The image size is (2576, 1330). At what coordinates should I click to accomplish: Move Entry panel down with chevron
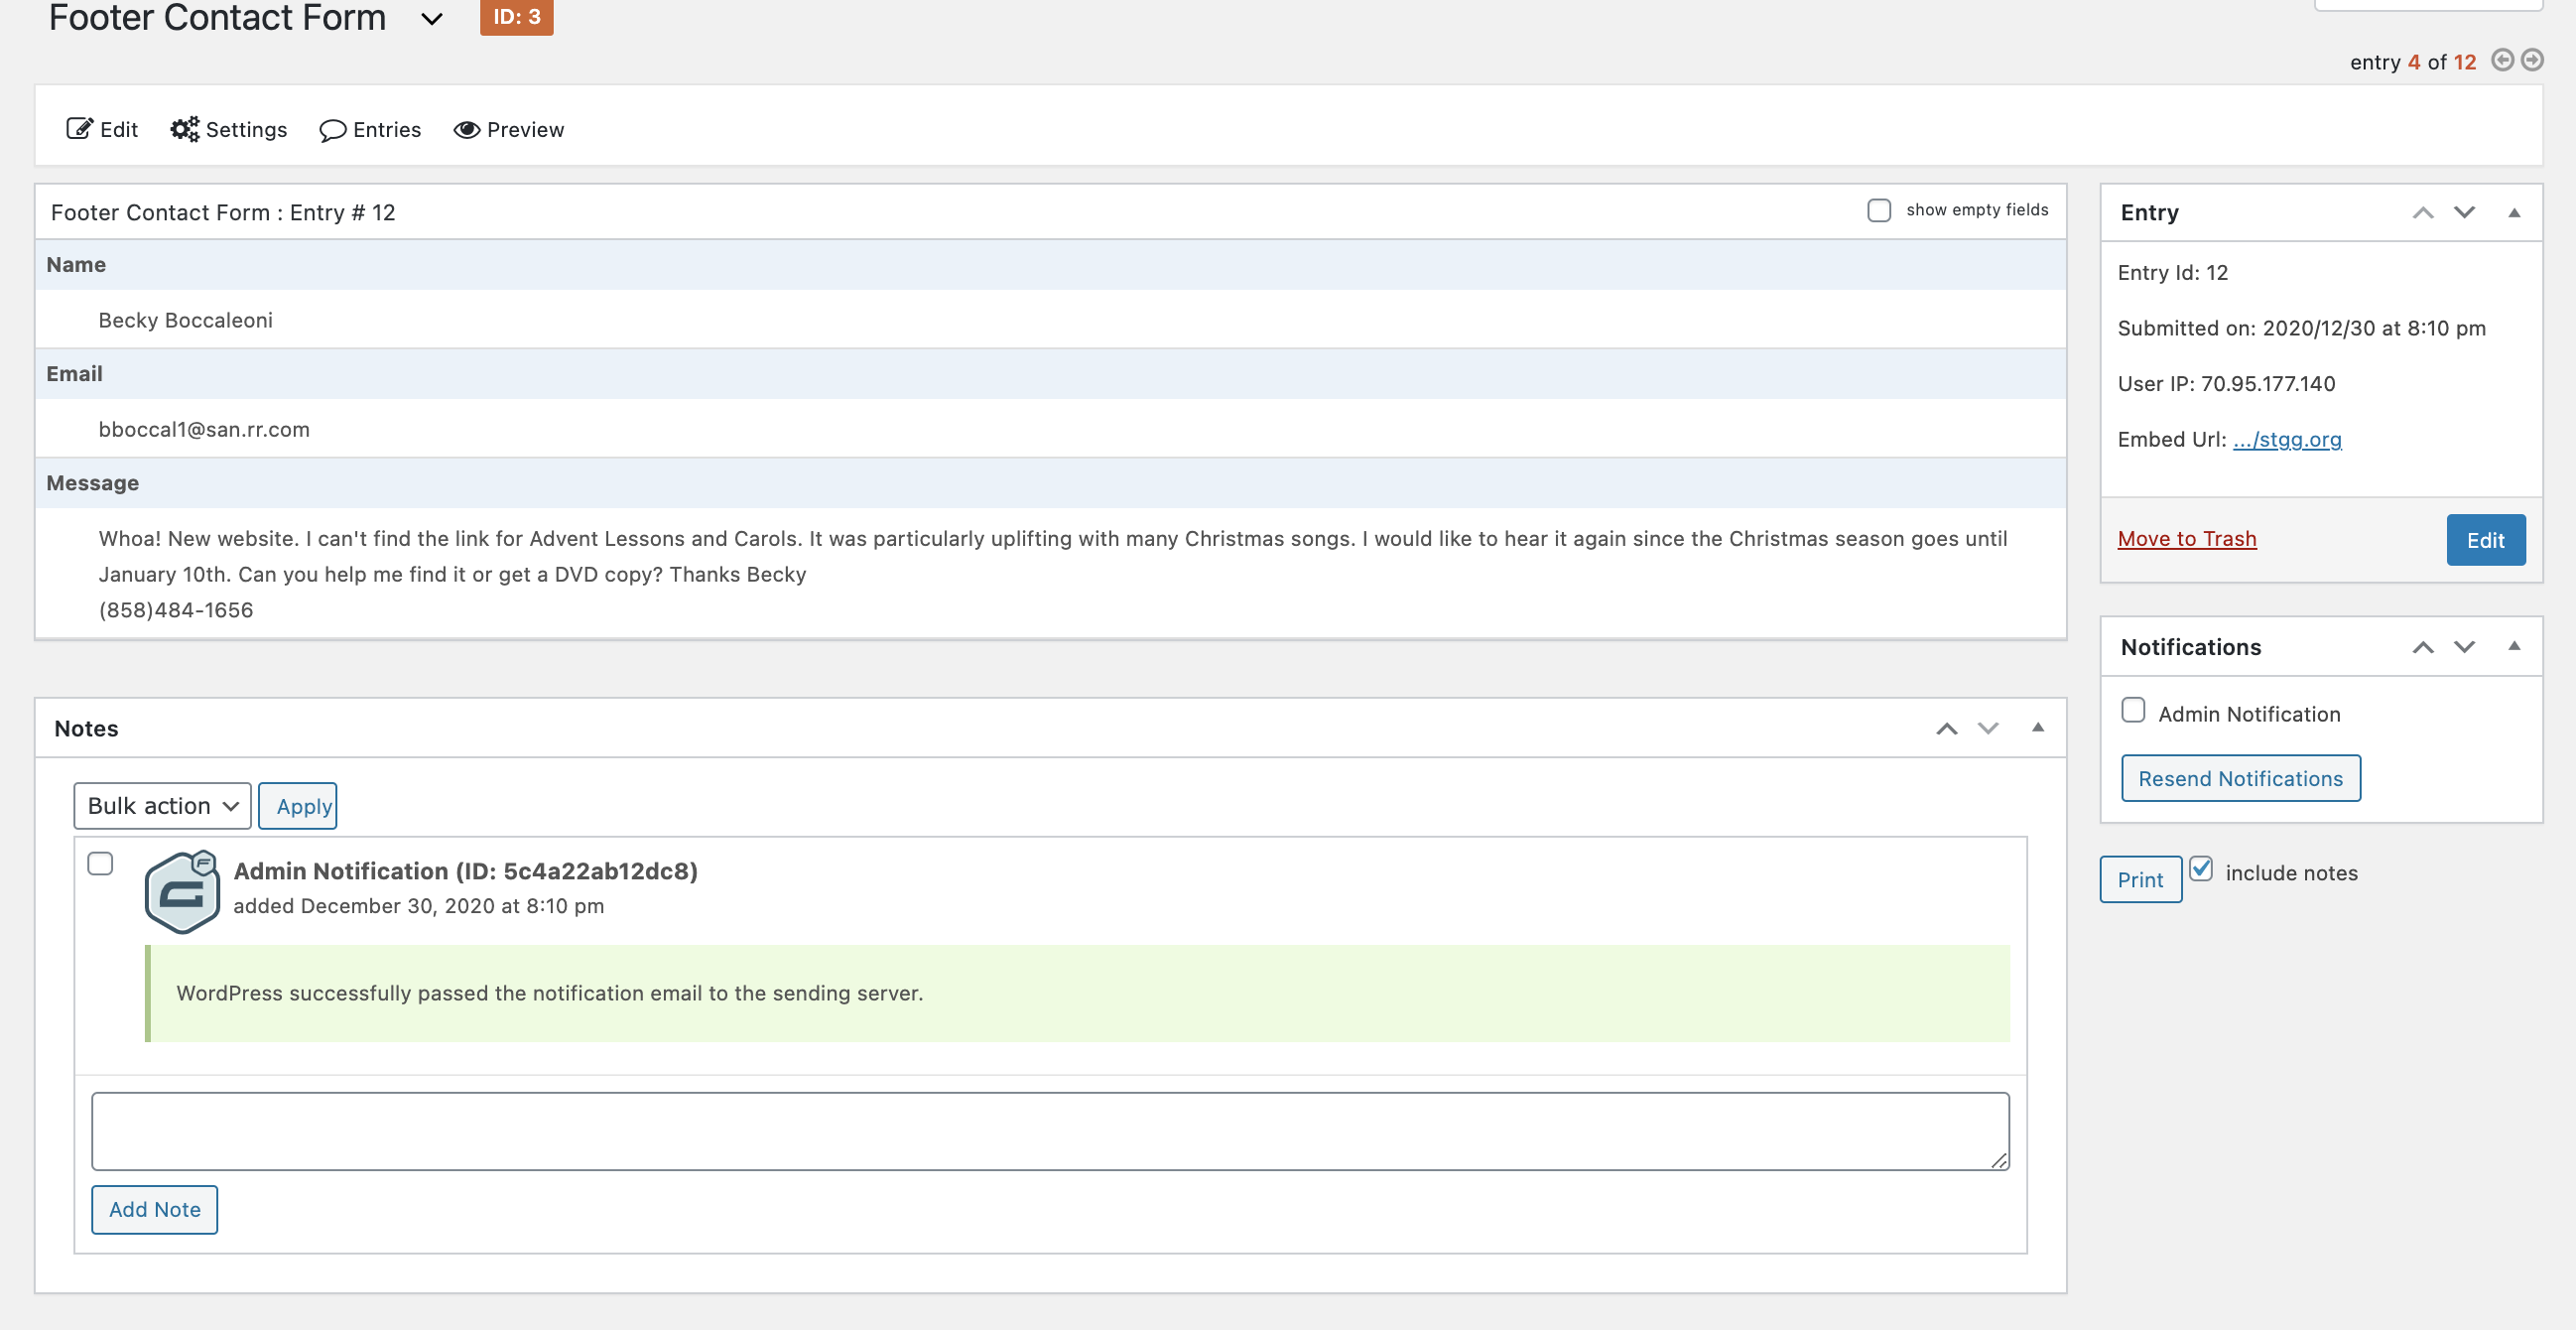[2464, 213]
